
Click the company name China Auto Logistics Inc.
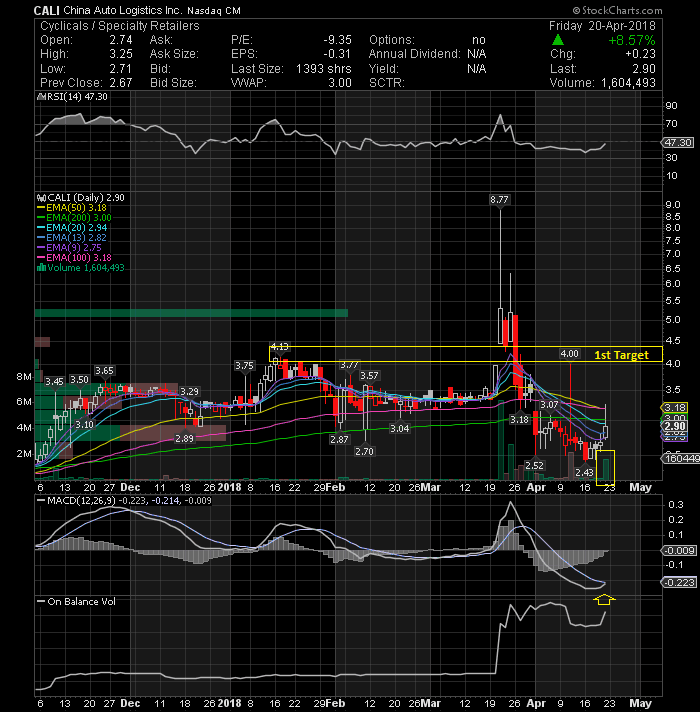tap(123, 10)
